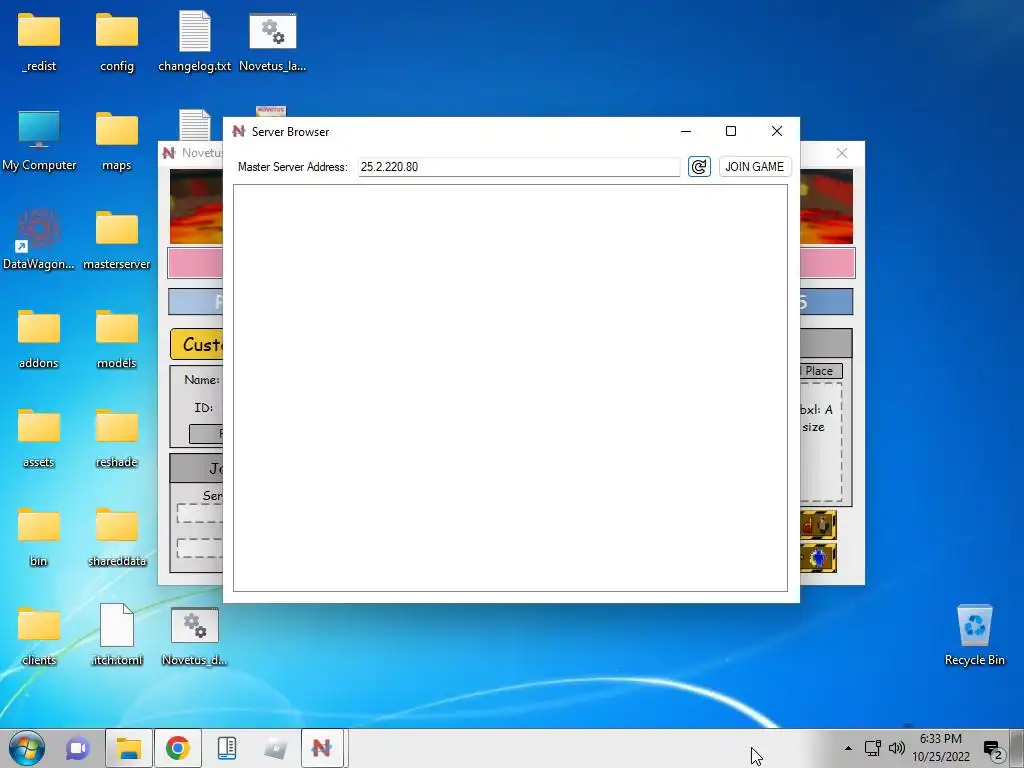Open the config folder on desktop
Screen dimensions: 1024x768
117,41
